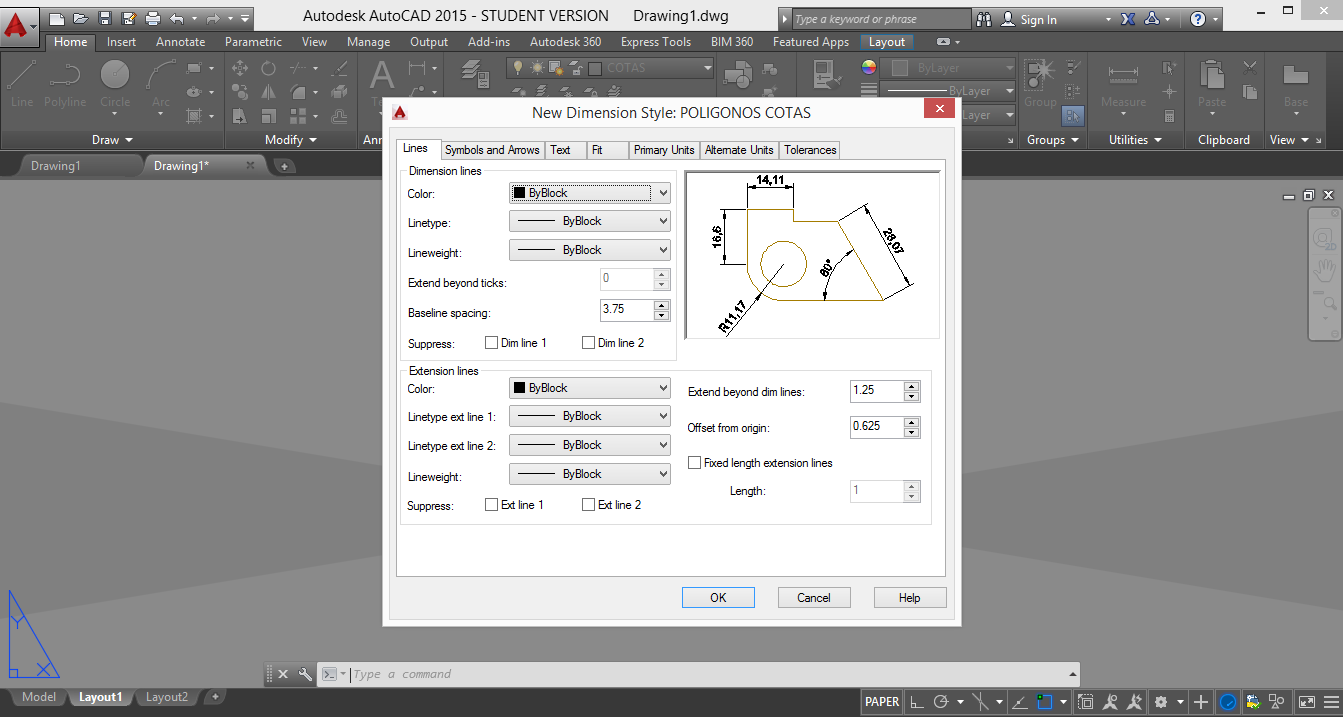Click the Plot printer icon

152,18
